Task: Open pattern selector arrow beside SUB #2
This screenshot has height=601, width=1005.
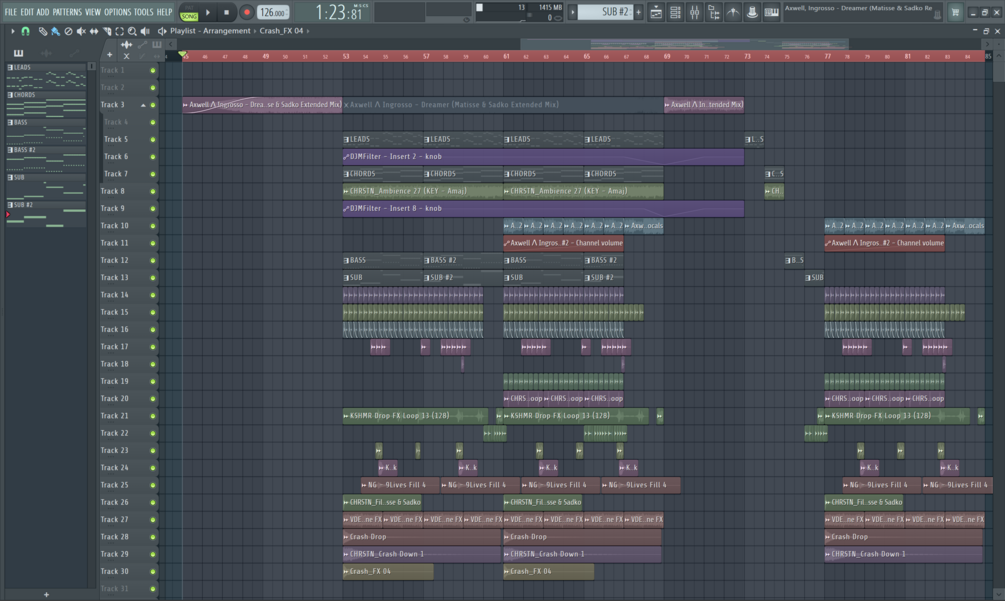Action: tap(572, 12)
